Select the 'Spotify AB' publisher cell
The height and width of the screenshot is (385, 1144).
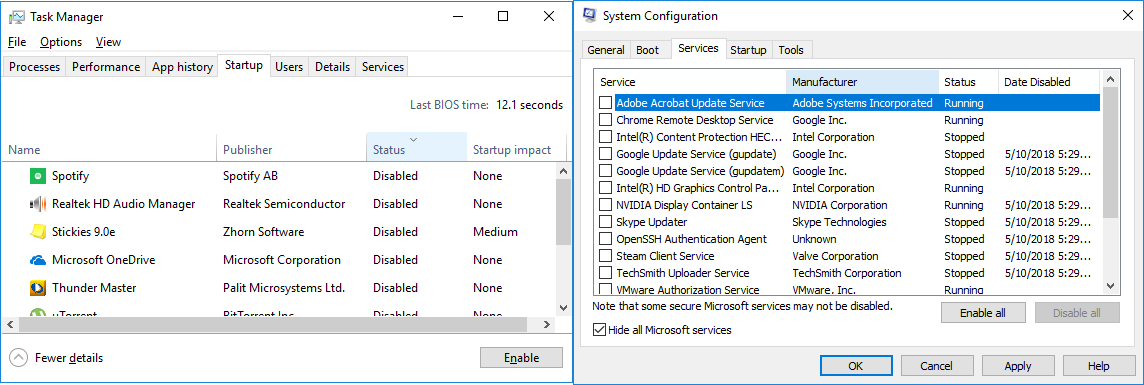click(x=250, y=176)
